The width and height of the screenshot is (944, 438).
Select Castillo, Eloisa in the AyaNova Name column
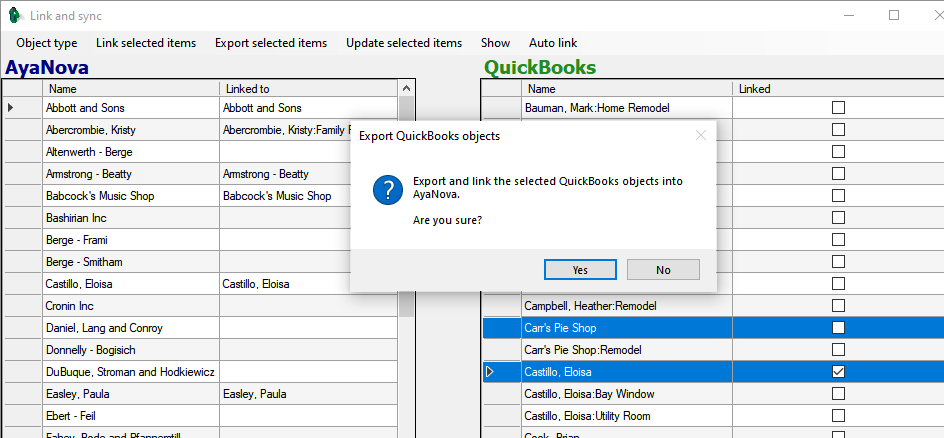131,284
